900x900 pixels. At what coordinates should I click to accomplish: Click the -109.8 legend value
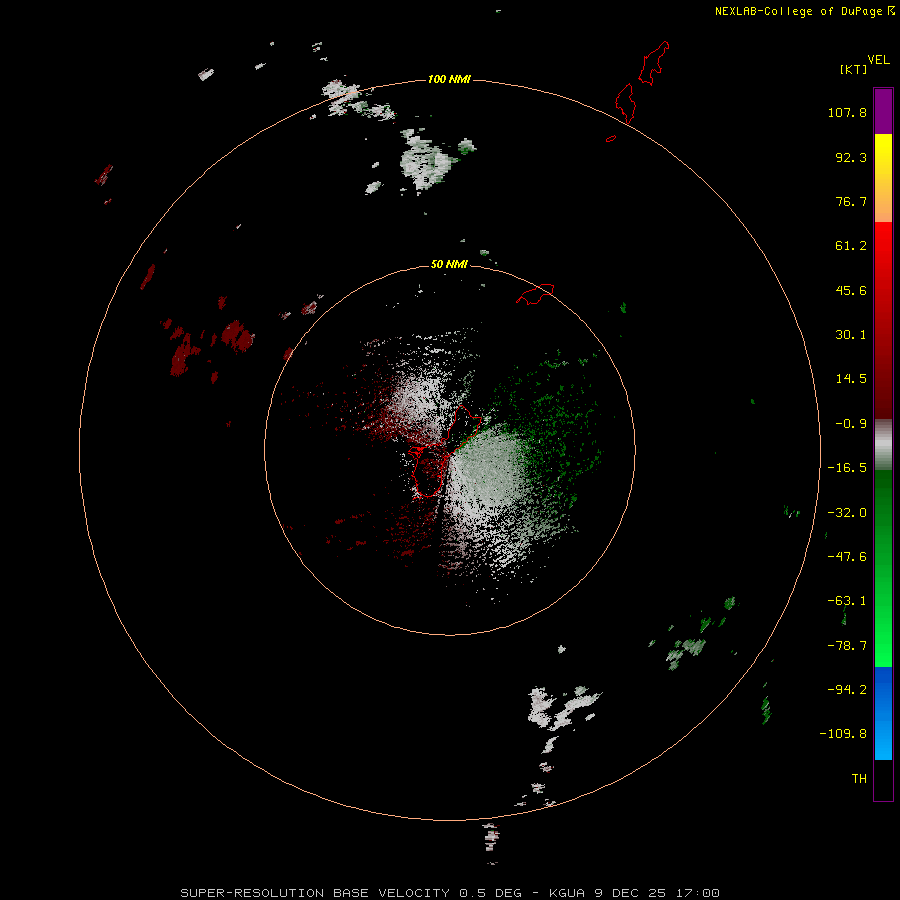[843, 734]
